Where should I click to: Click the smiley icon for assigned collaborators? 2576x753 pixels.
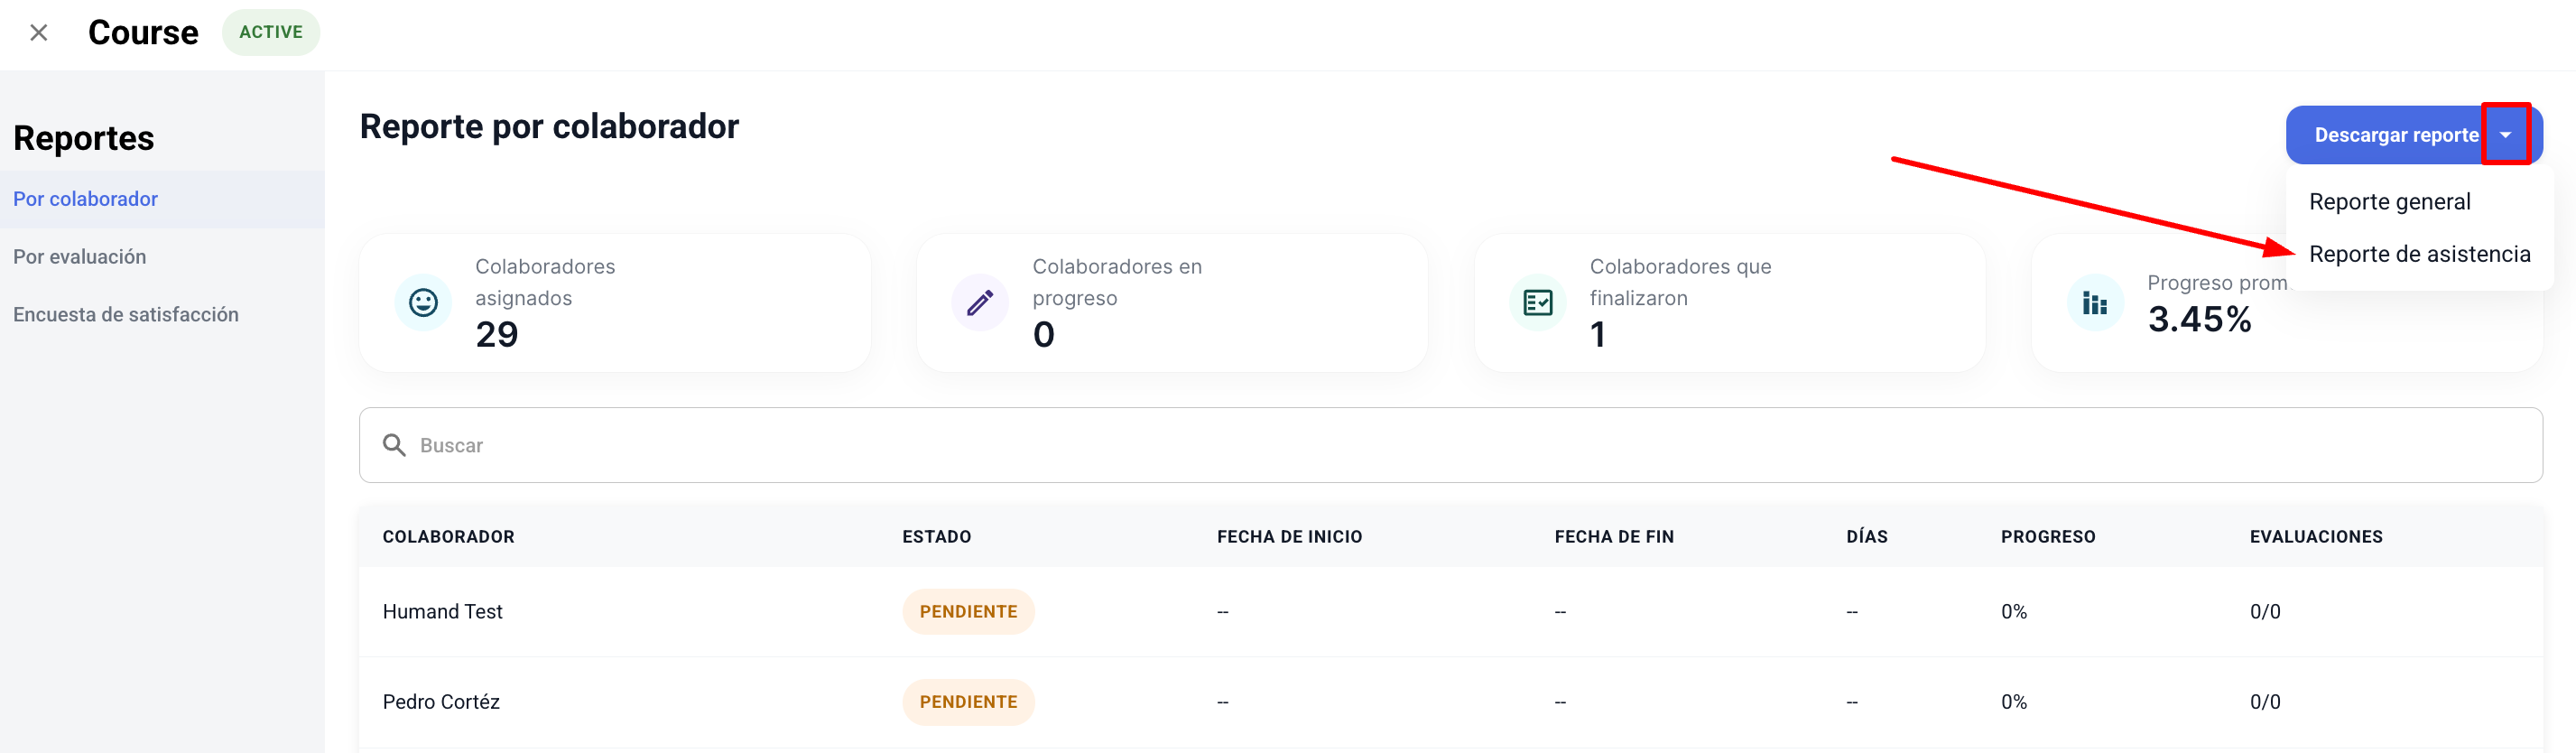(423, 302)
